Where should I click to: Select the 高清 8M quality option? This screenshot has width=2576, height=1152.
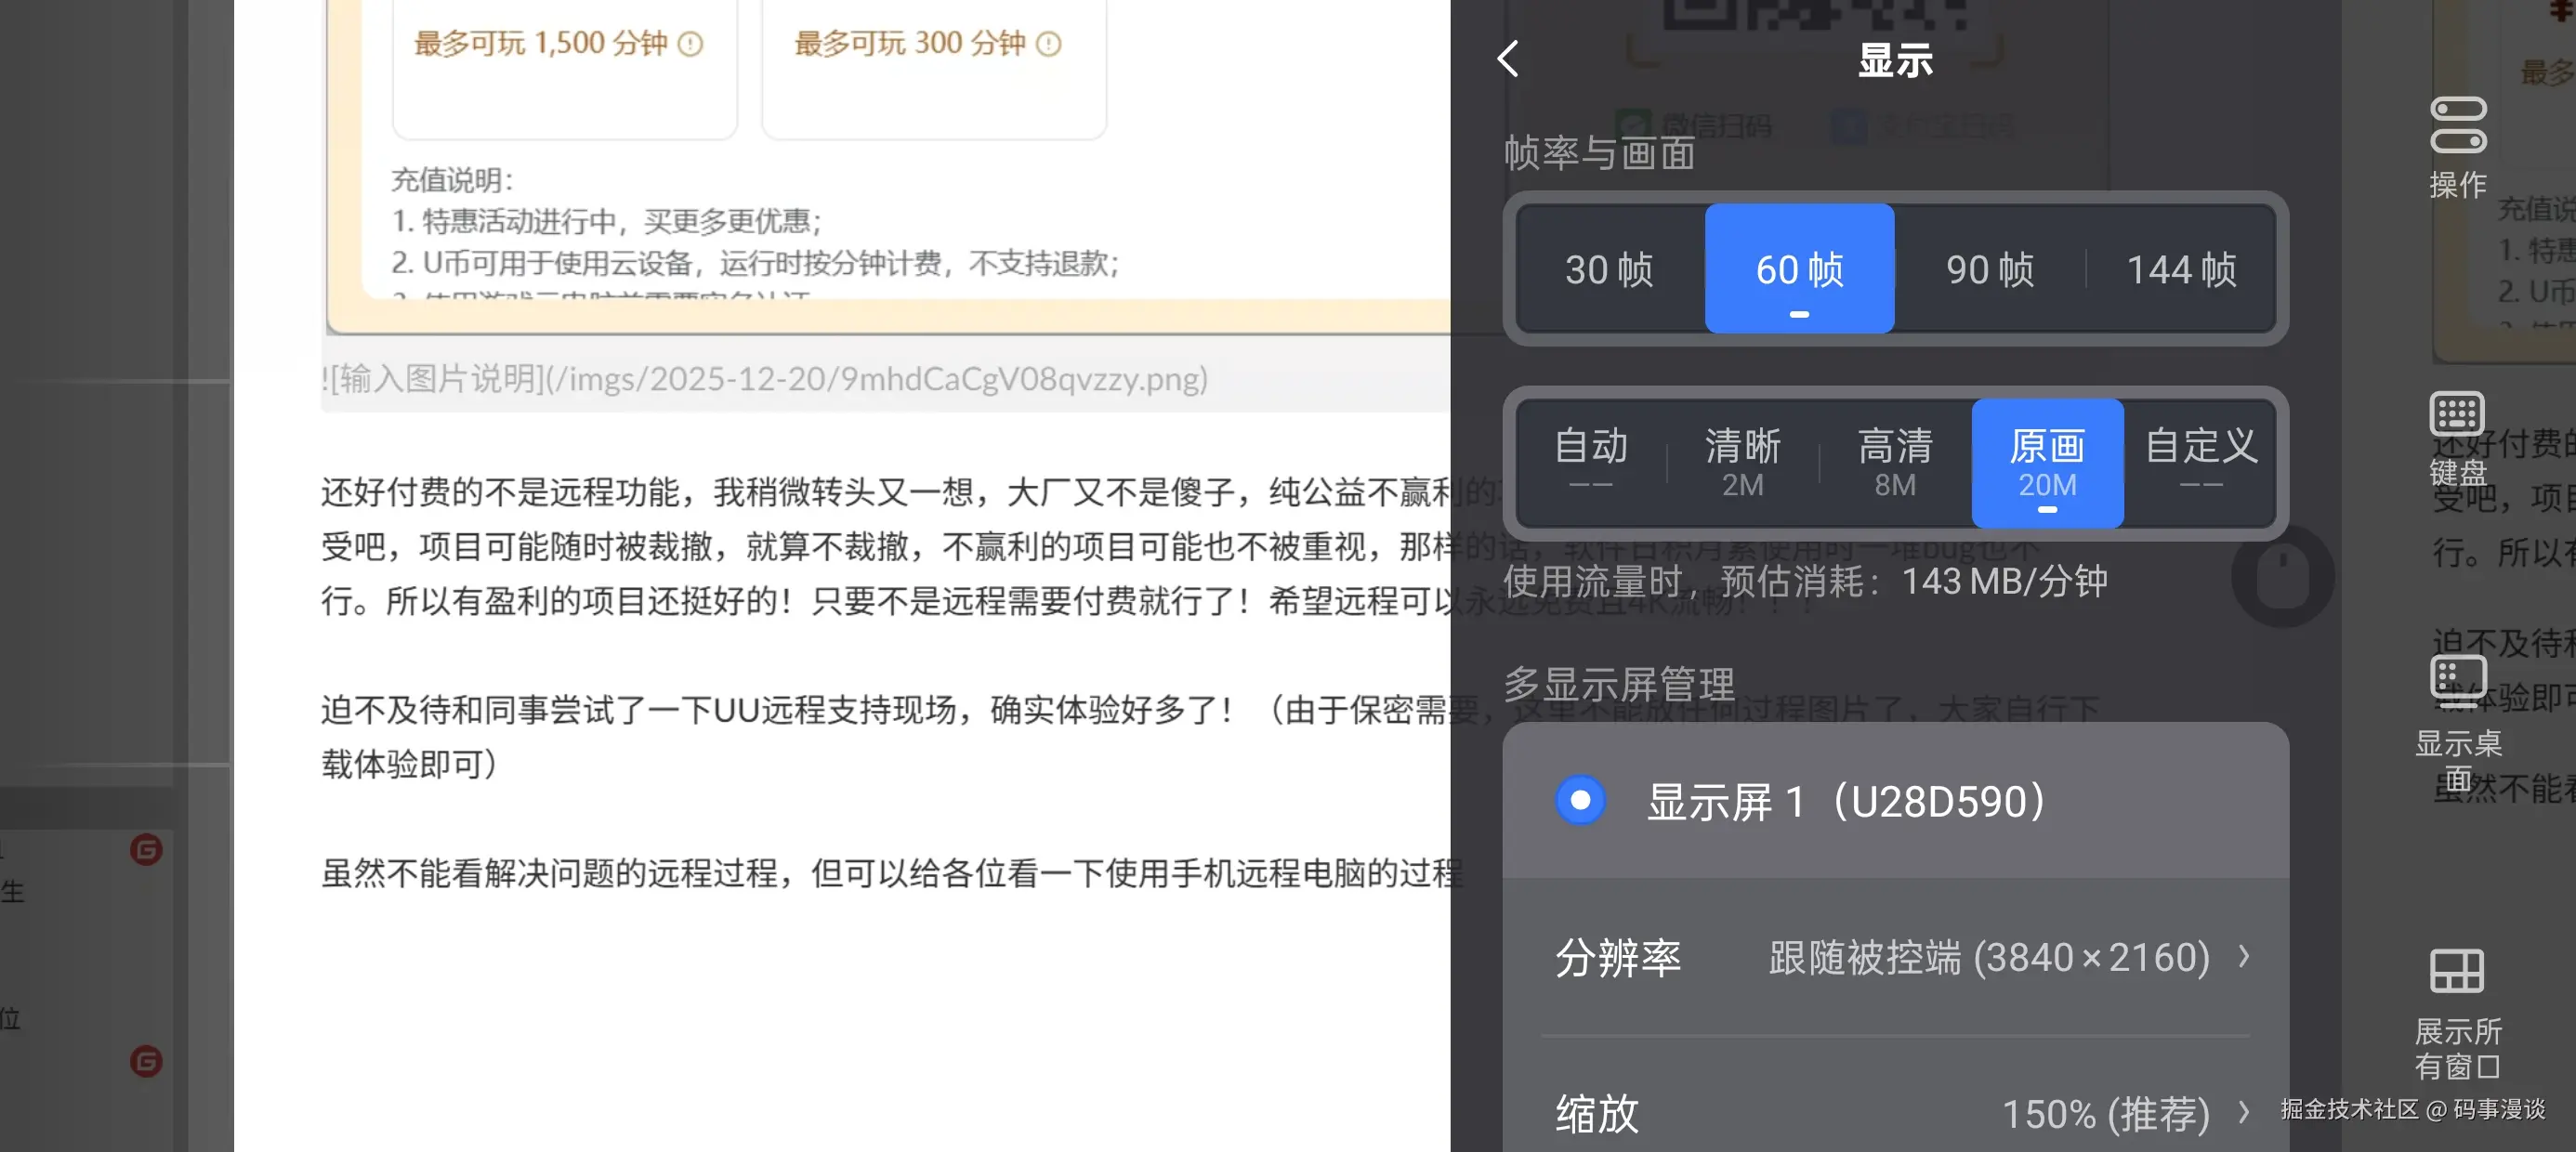pyautogui.click(x=1895, y=462)
